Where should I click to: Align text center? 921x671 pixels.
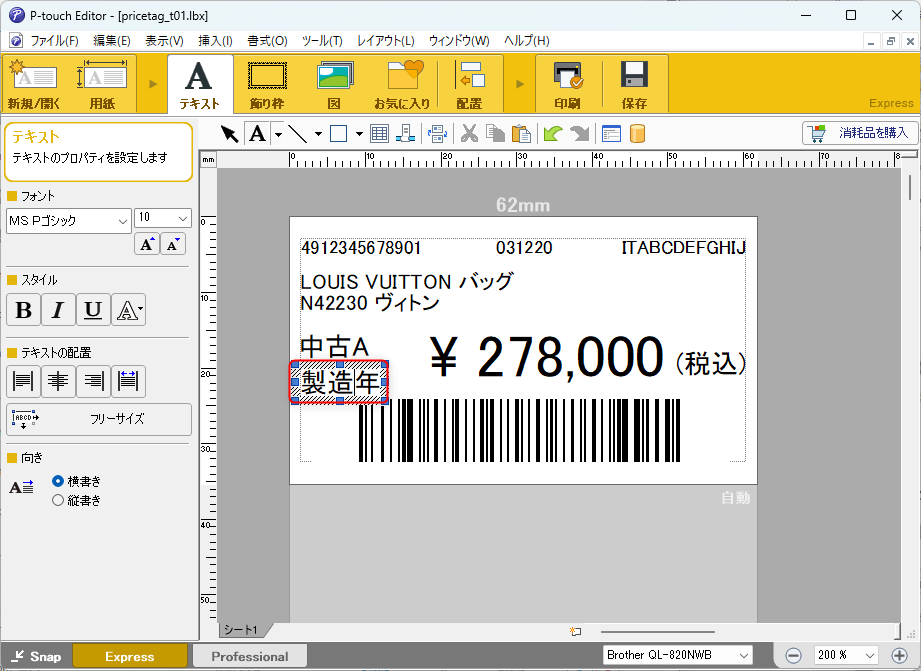coord(58,381)
